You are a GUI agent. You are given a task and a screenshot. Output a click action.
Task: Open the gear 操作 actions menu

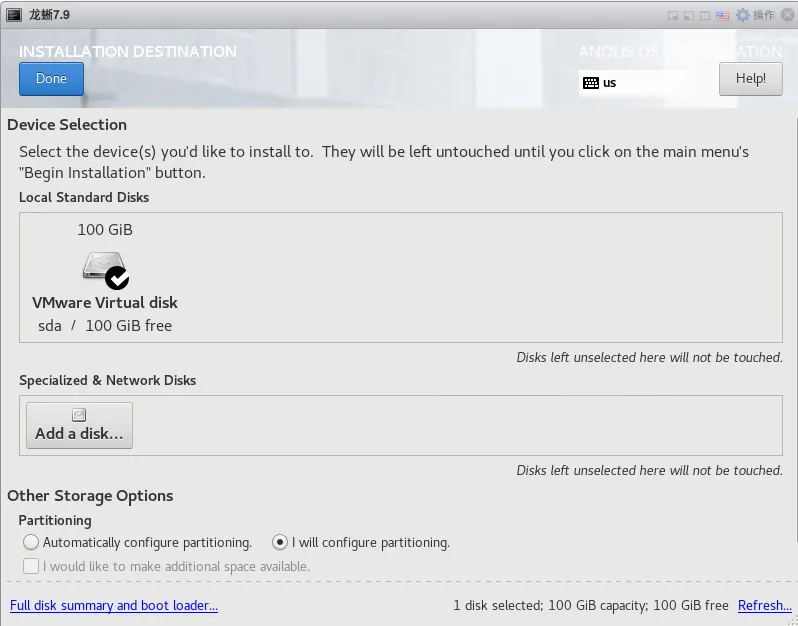coord(755,15)
